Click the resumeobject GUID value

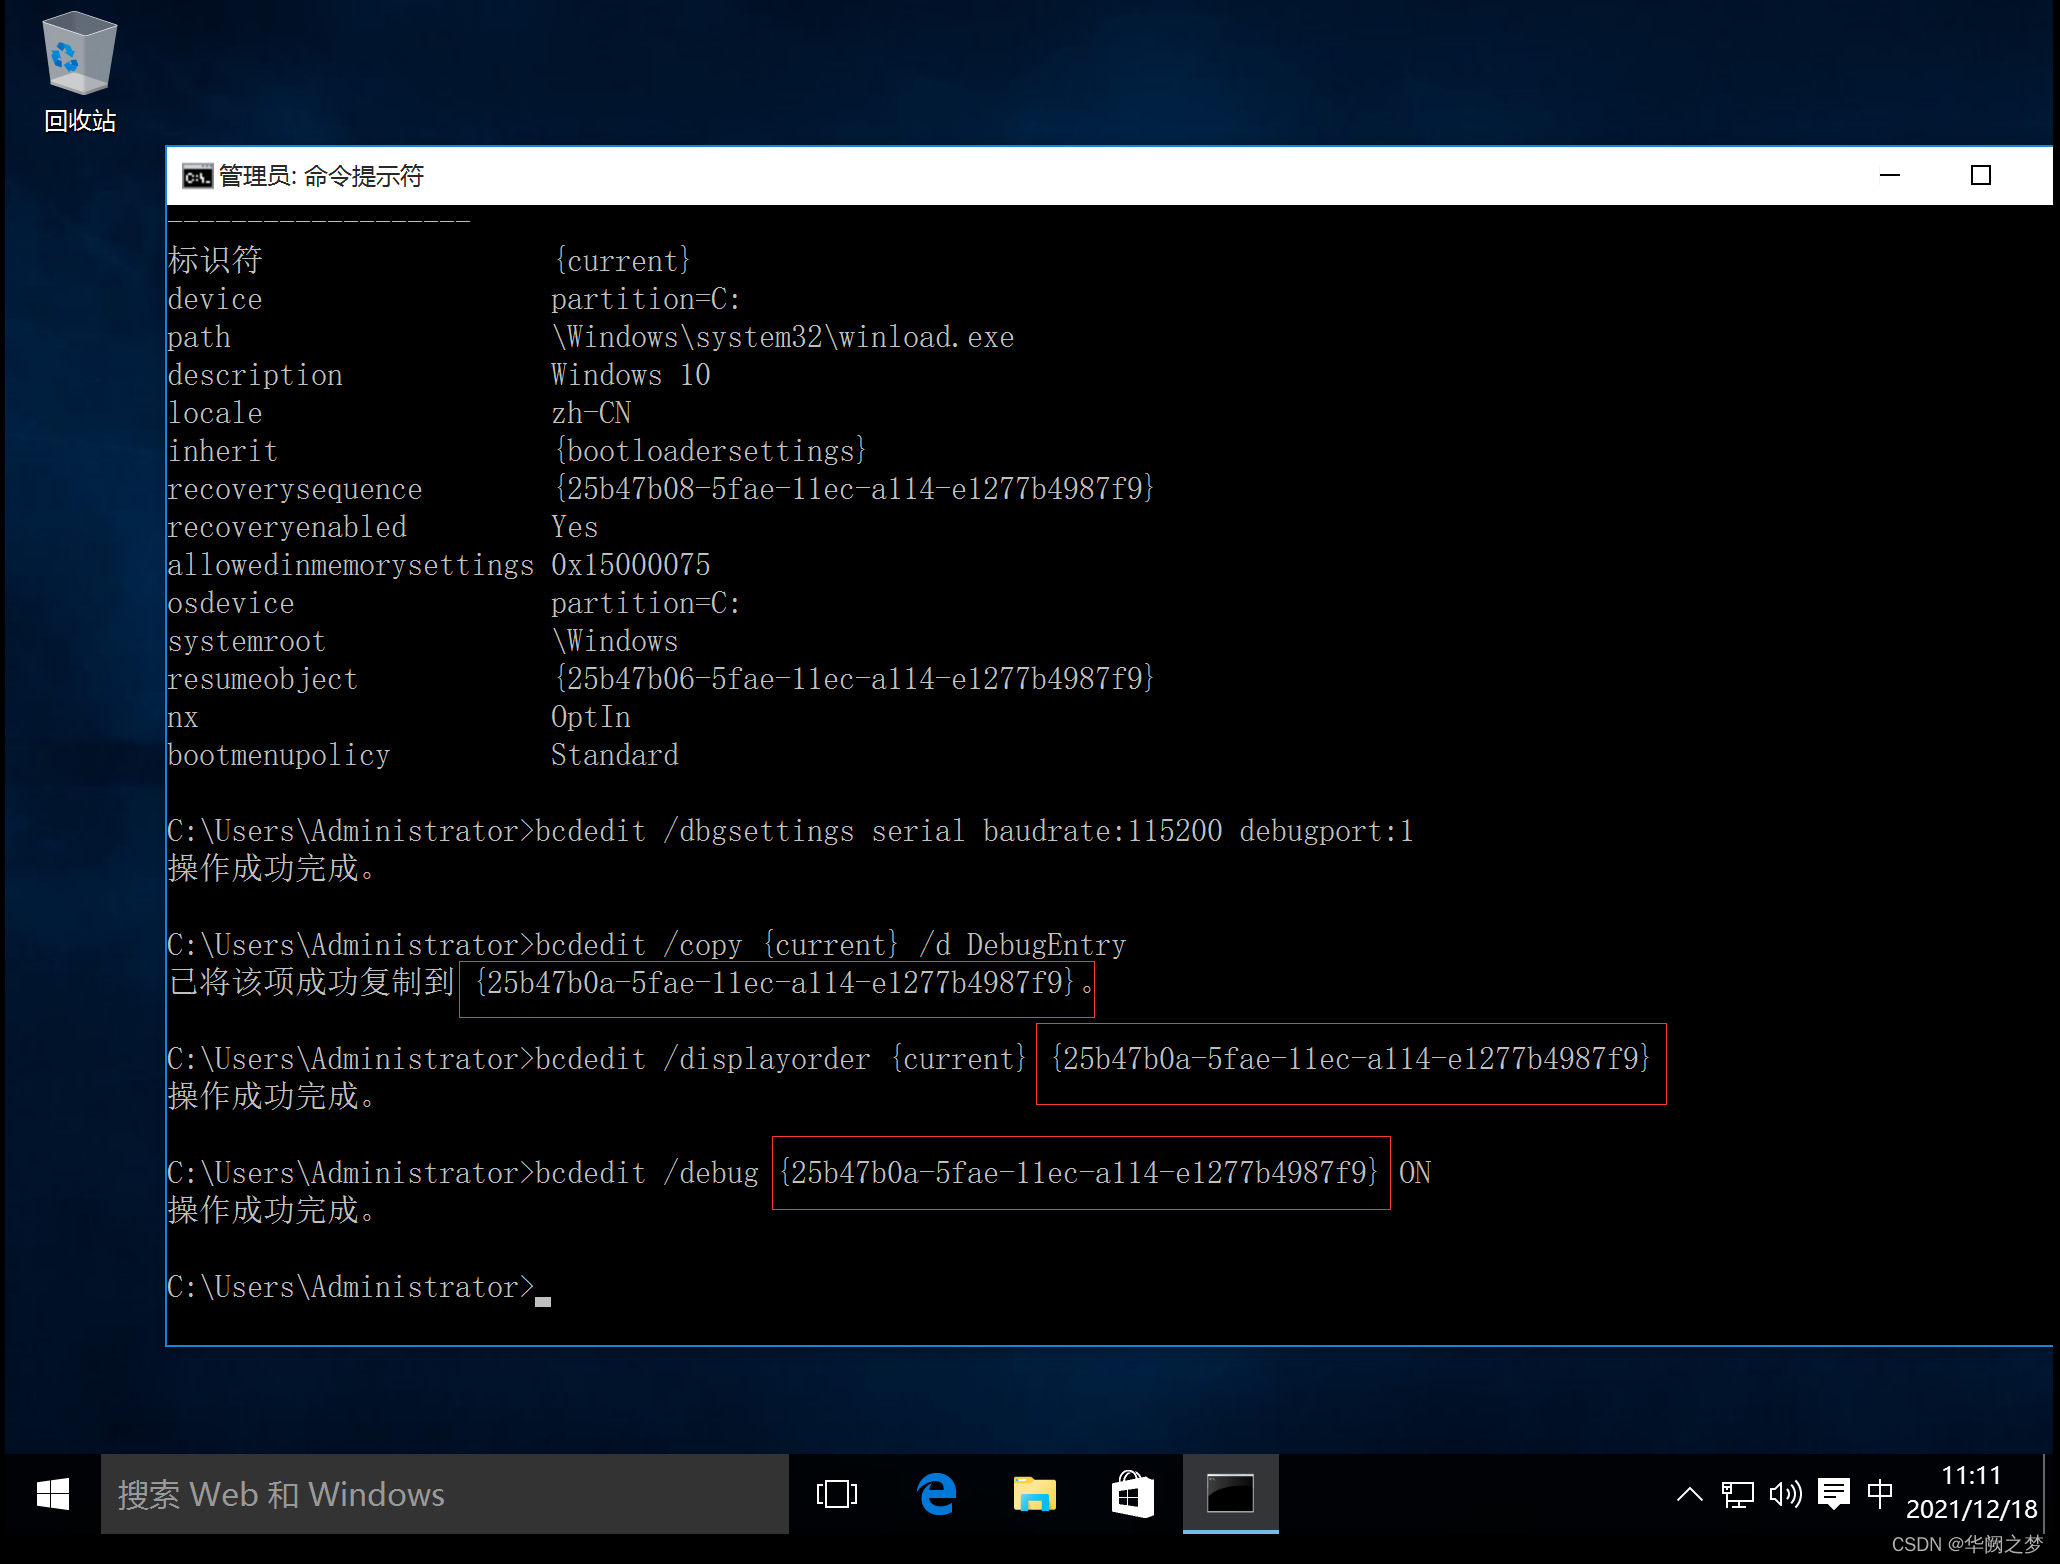(855, 679)
